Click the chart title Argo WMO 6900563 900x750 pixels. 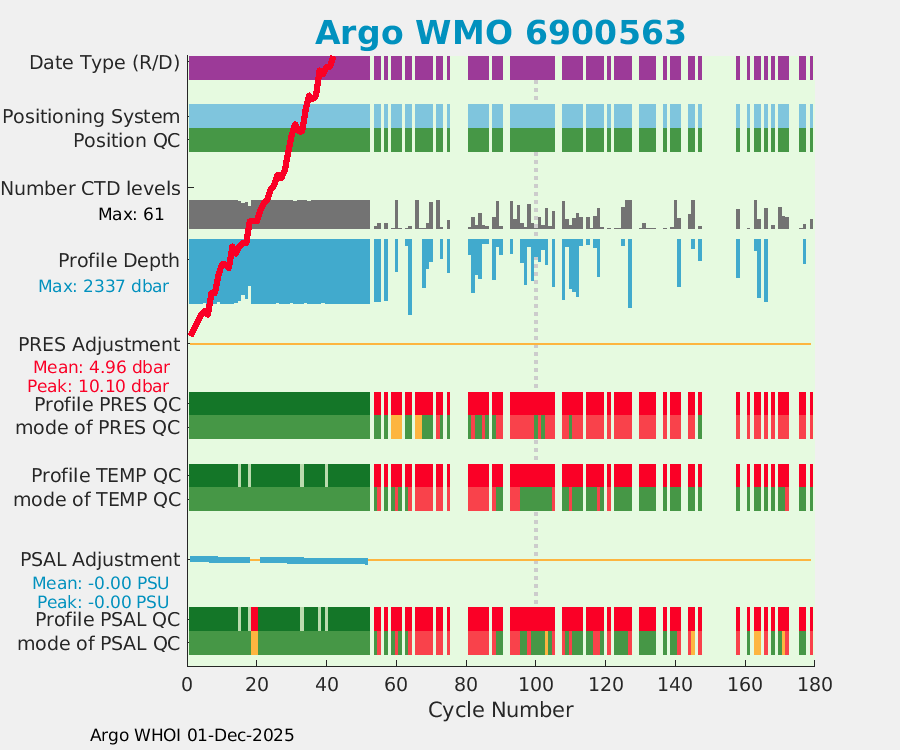click(x=500, y=33)
